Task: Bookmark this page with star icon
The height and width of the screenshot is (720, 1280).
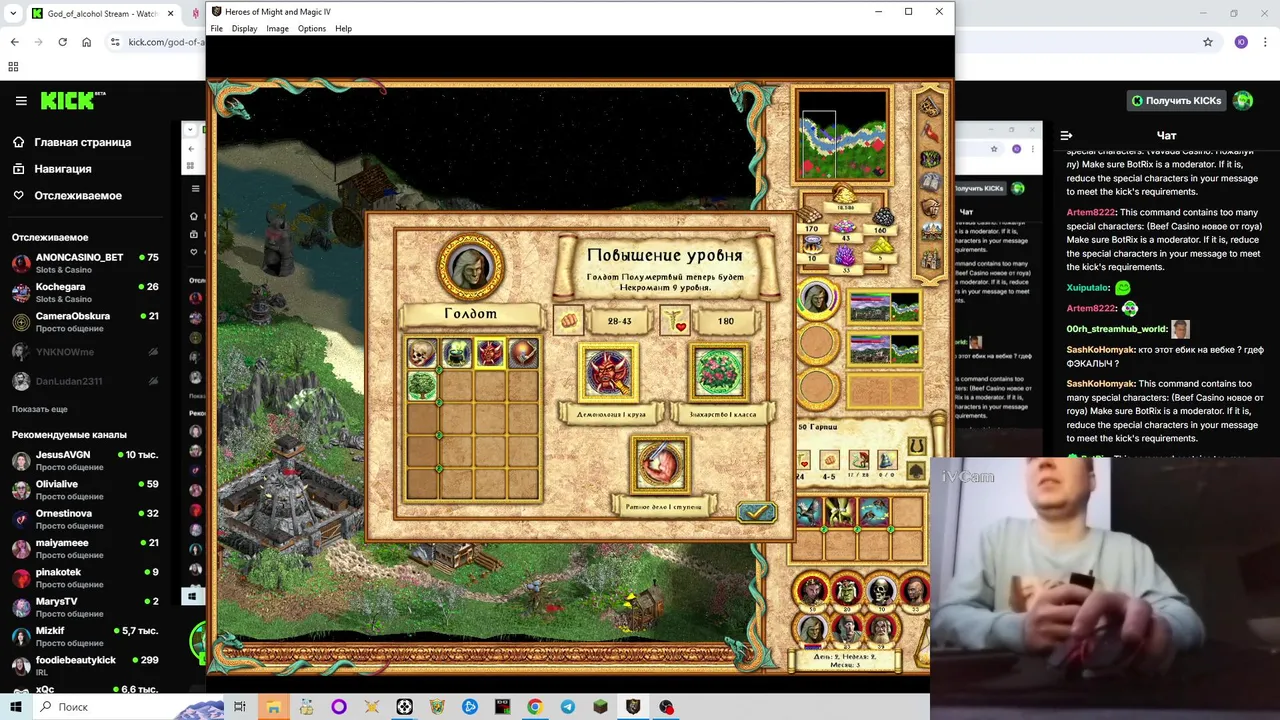Action: tap(1208, 42)
